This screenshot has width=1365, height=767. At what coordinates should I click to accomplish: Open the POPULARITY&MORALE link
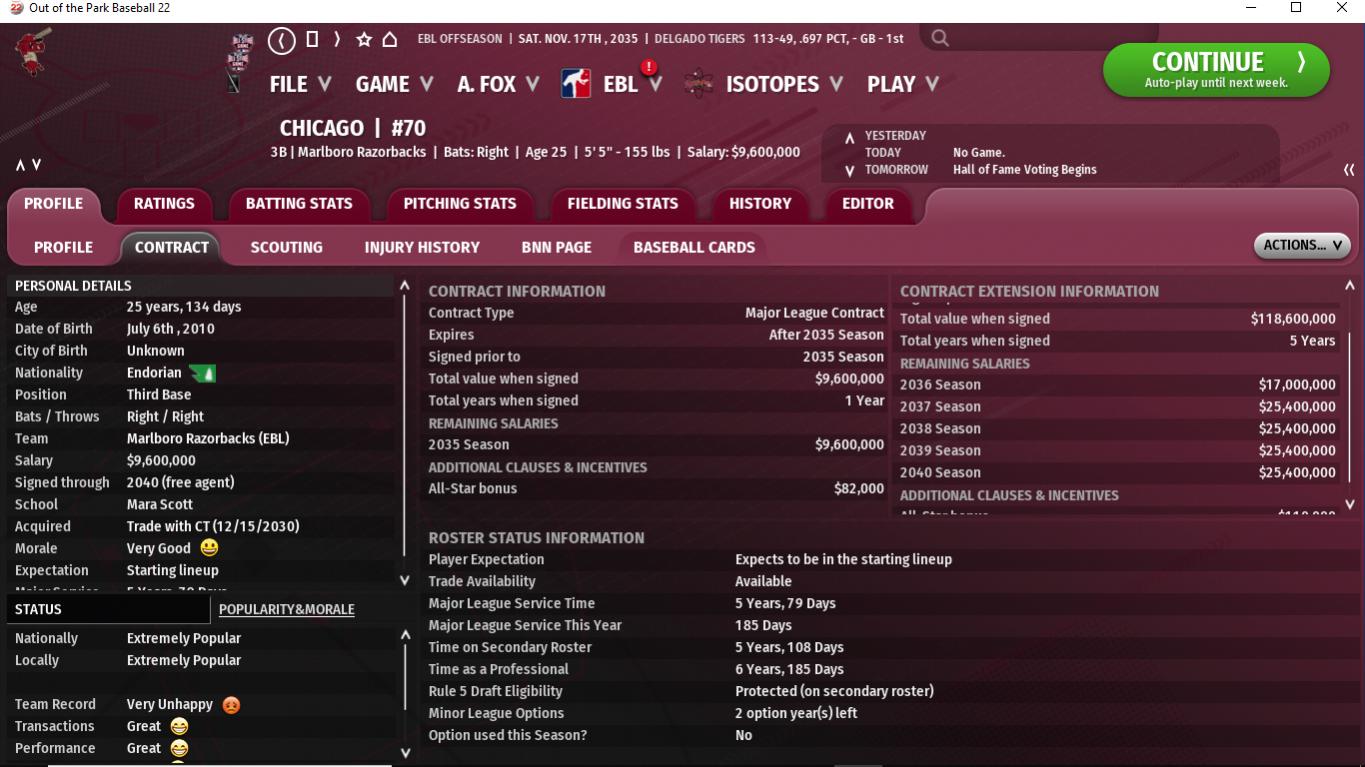(x=286, y=609)
